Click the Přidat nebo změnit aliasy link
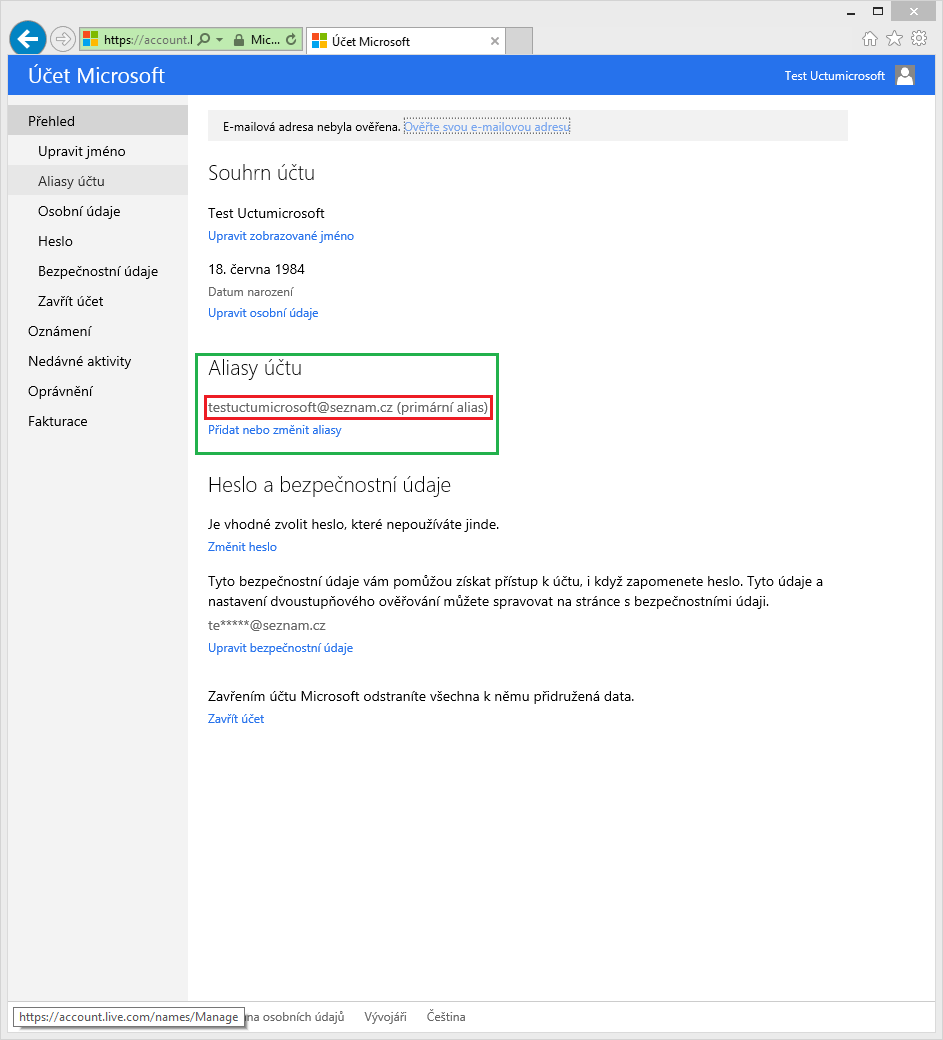Viewport: 943px width, 1040px height. click(x=274, y=430)
